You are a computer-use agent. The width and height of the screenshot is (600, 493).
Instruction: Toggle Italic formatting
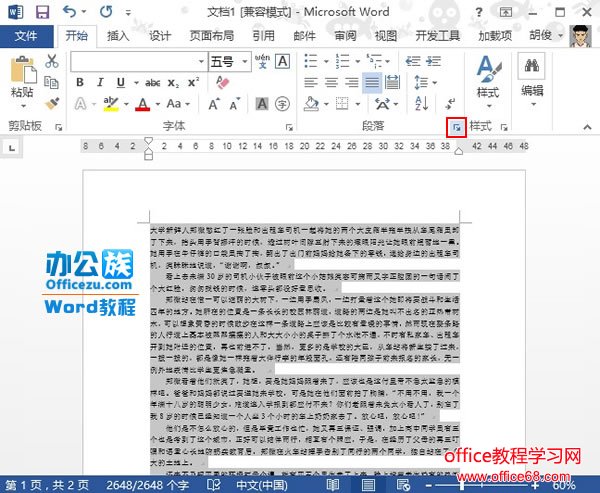tap(100, 82)
